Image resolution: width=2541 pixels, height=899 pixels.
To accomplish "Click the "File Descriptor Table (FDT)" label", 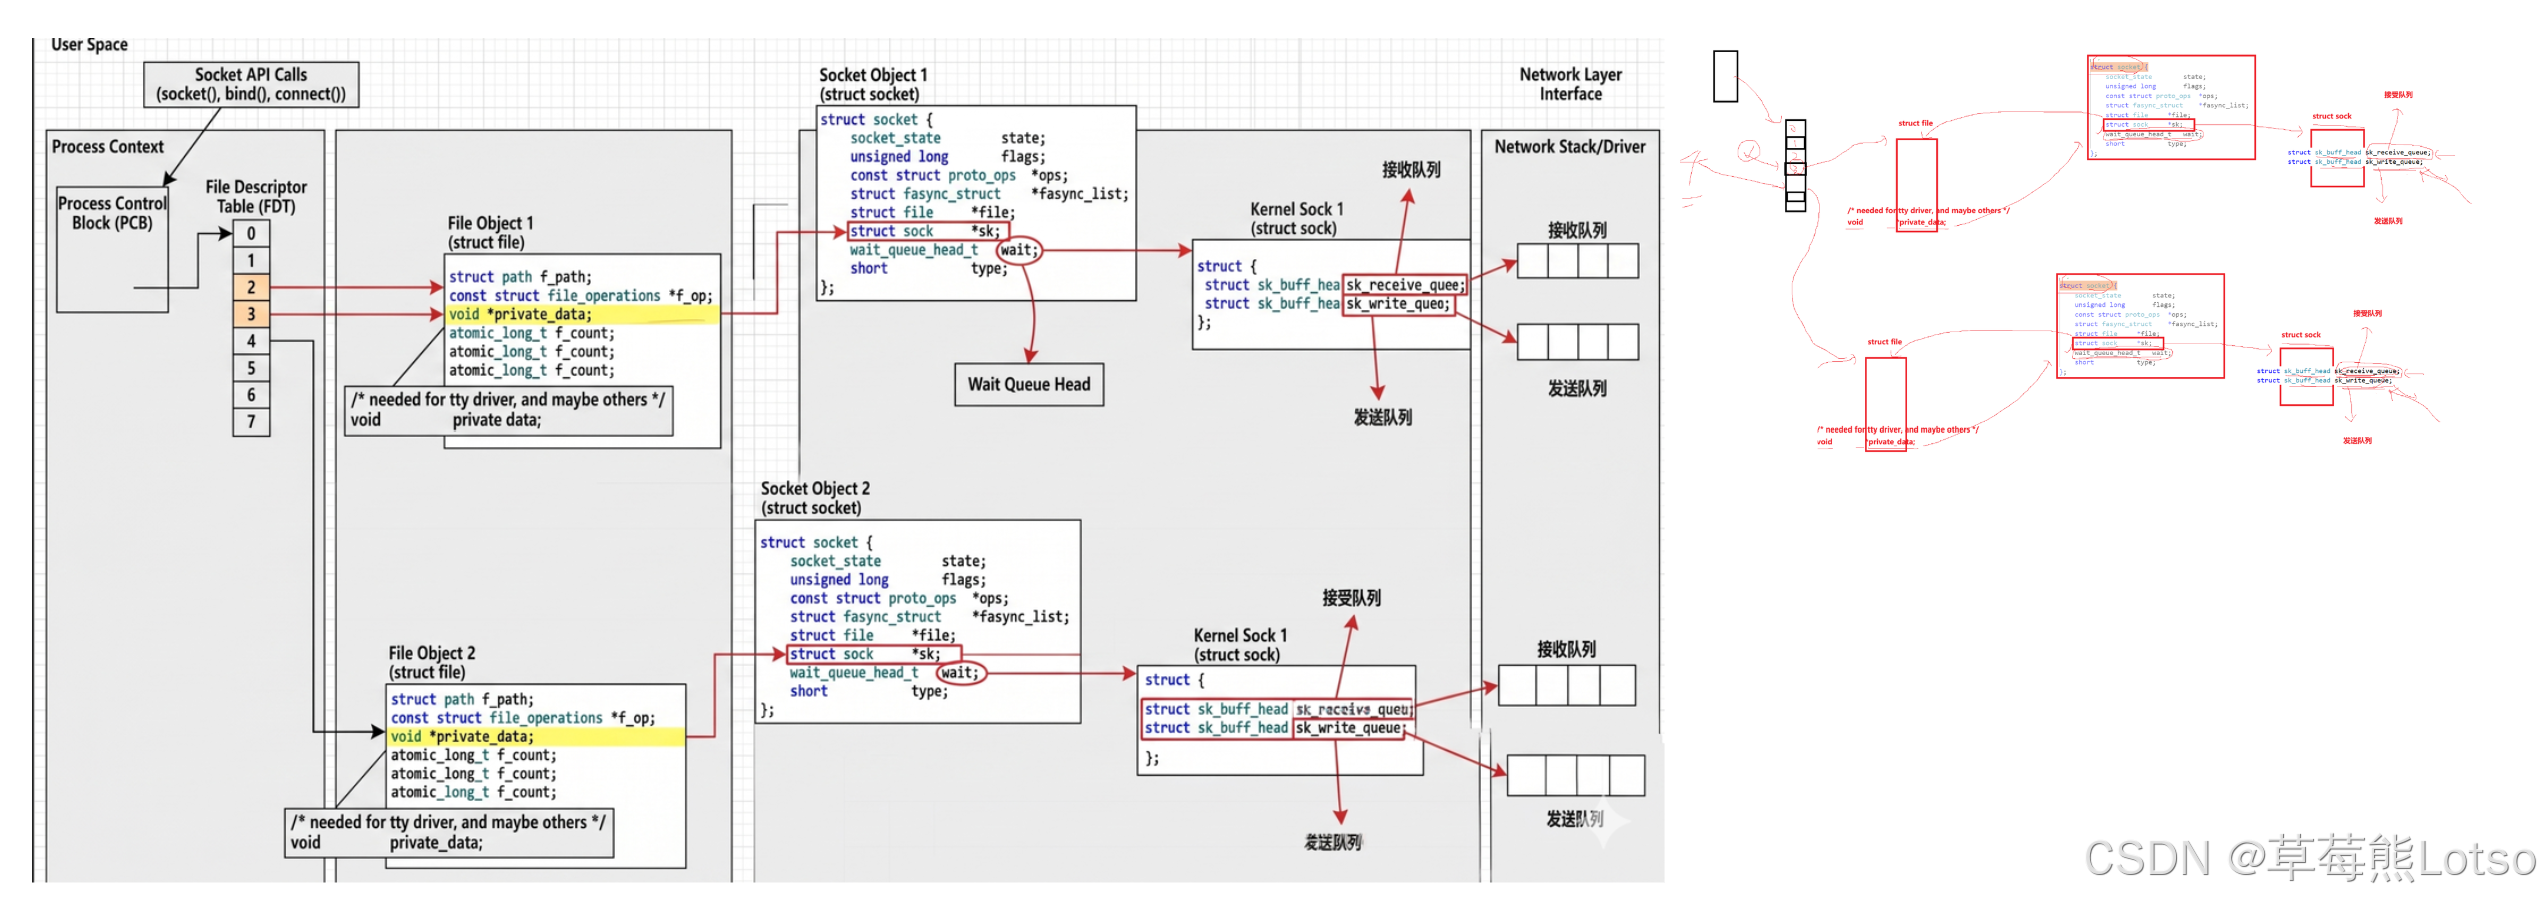I will (256, 197).
